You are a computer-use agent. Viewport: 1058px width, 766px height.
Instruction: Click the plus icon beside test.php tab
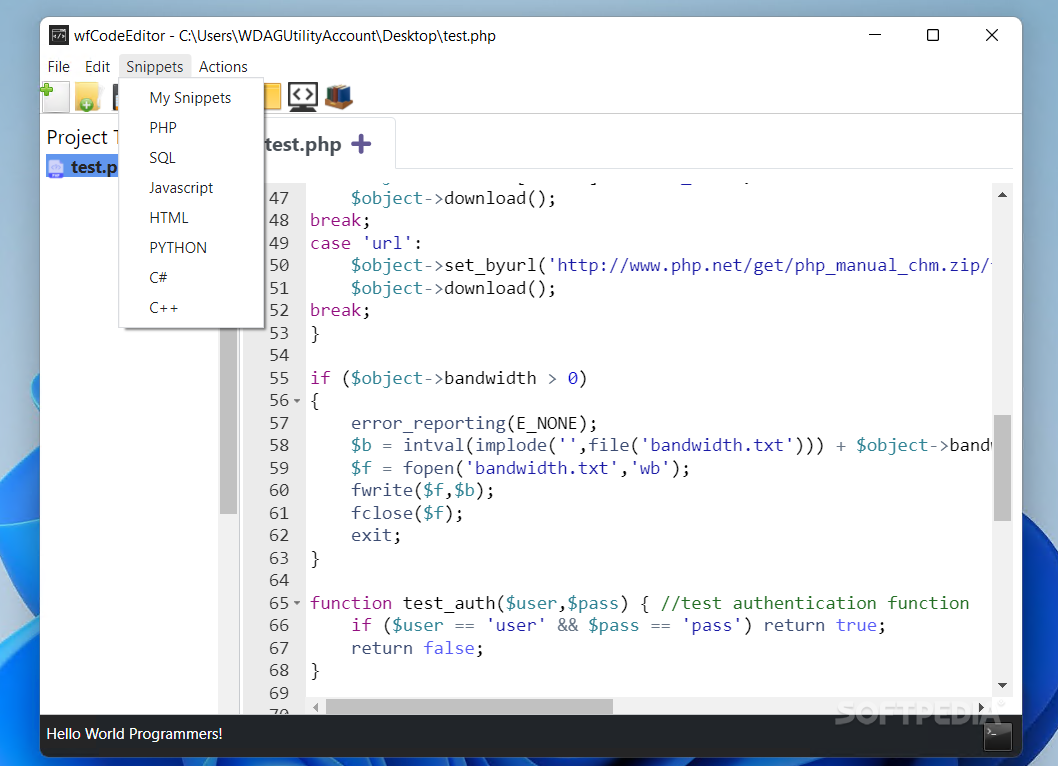pos(362,144)
